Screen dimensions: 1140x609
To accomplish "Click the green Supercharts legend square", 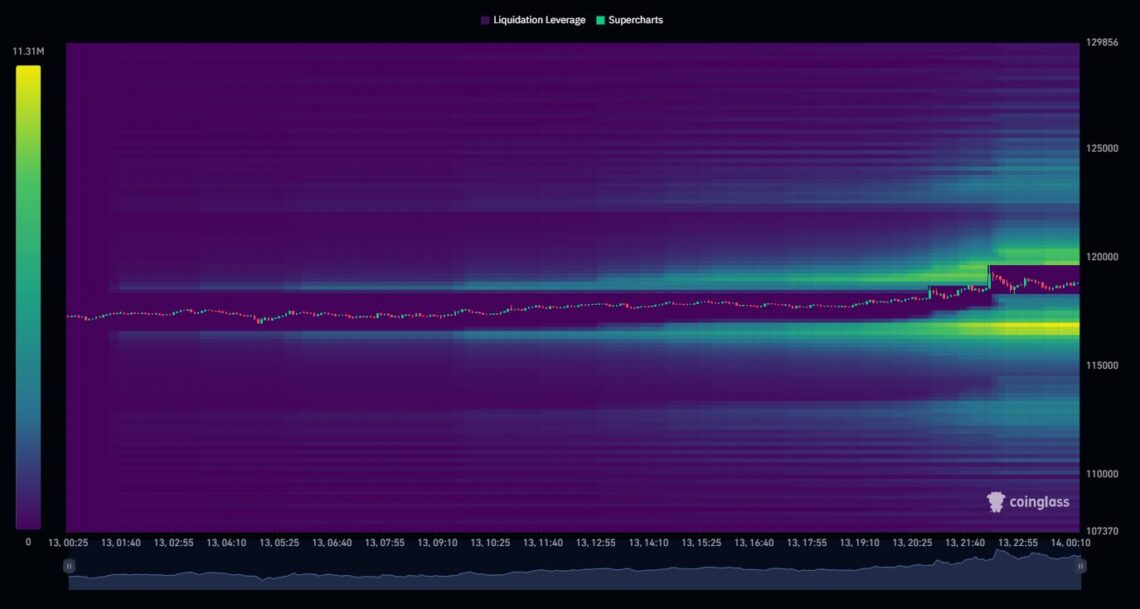I will point(600,20).
